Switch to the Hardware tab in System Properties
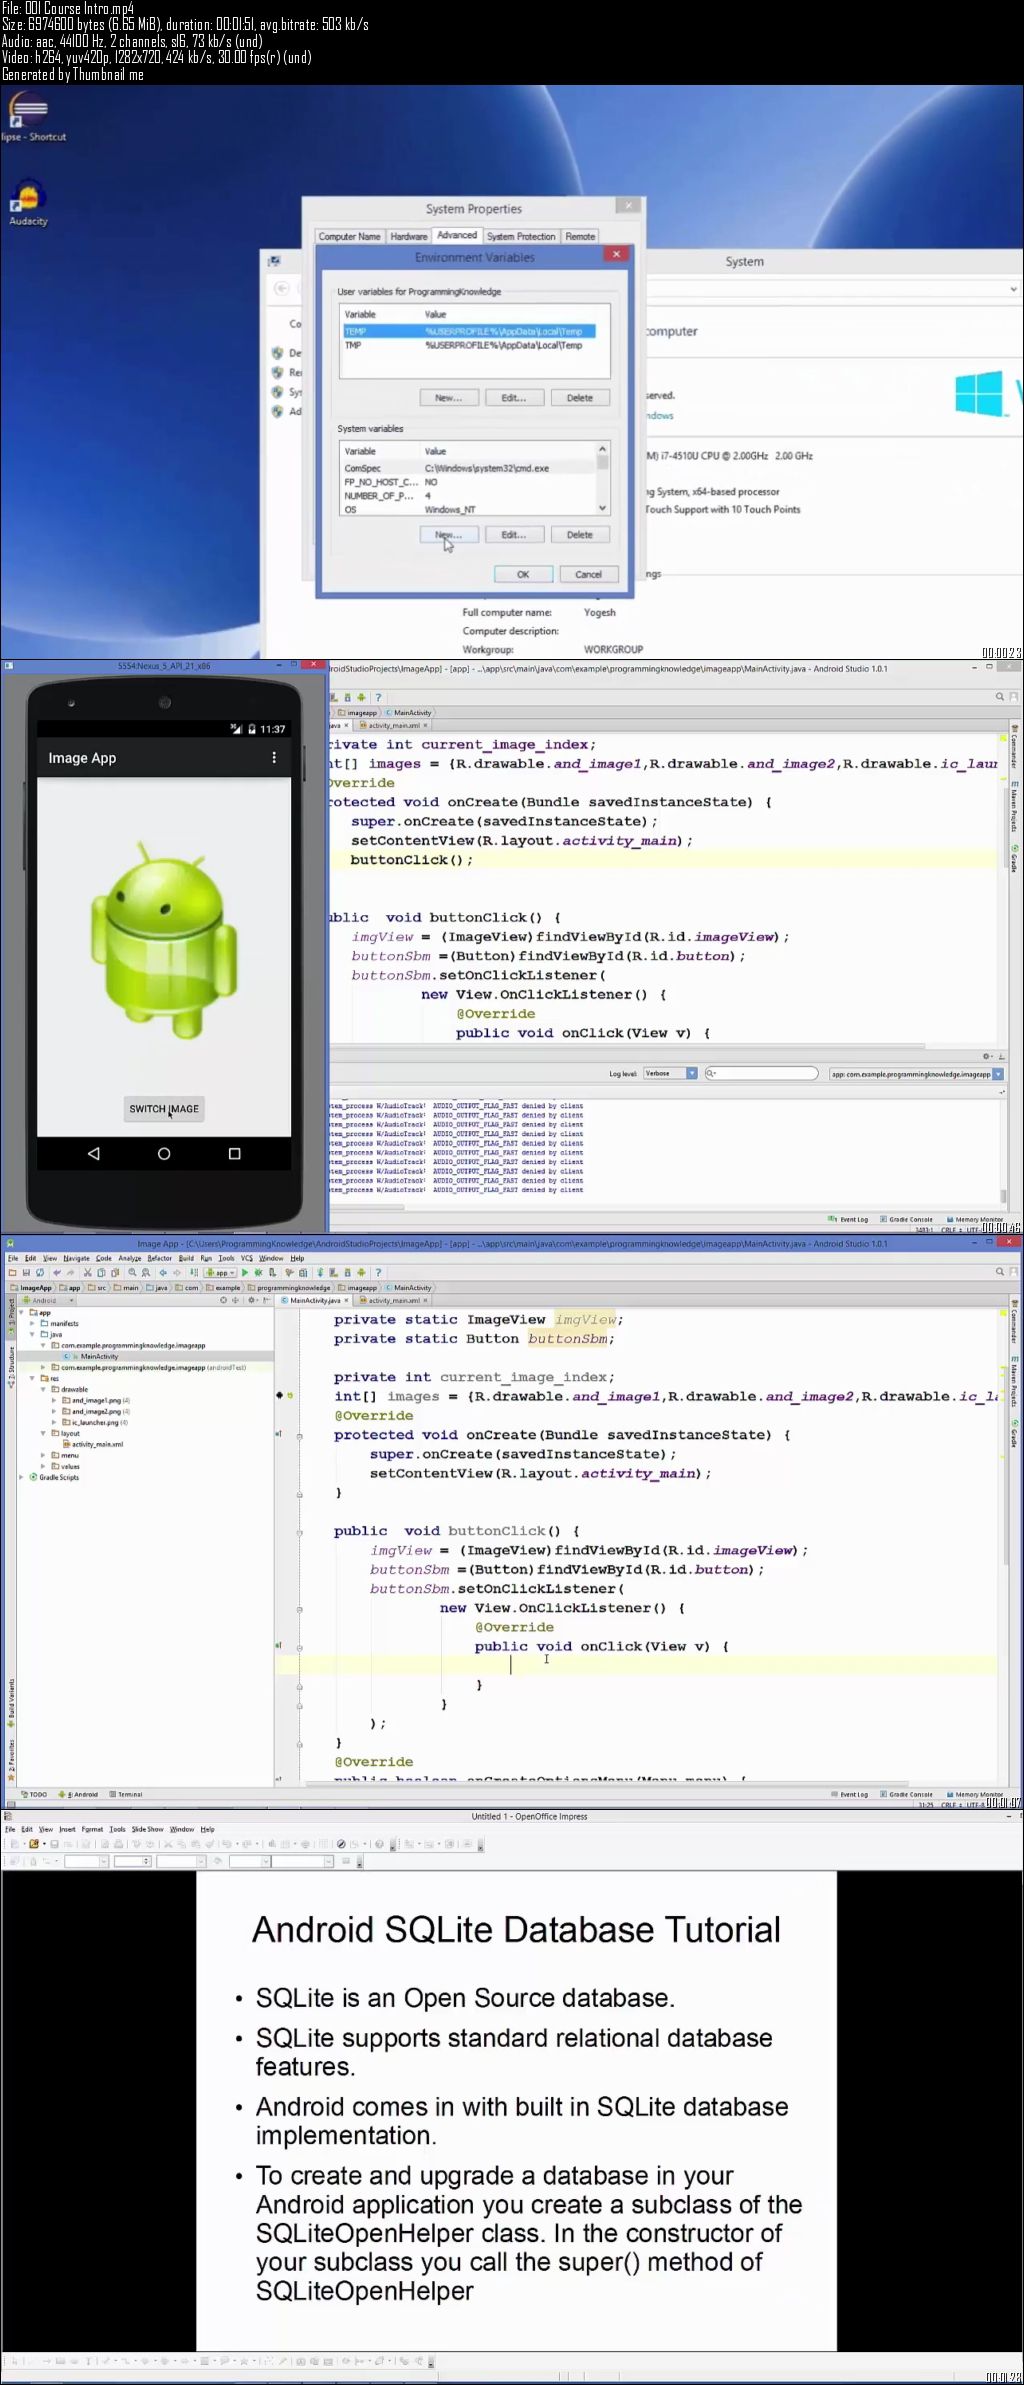The width and height of the screenshot is (1024, 2385). (x=408, y=236)
